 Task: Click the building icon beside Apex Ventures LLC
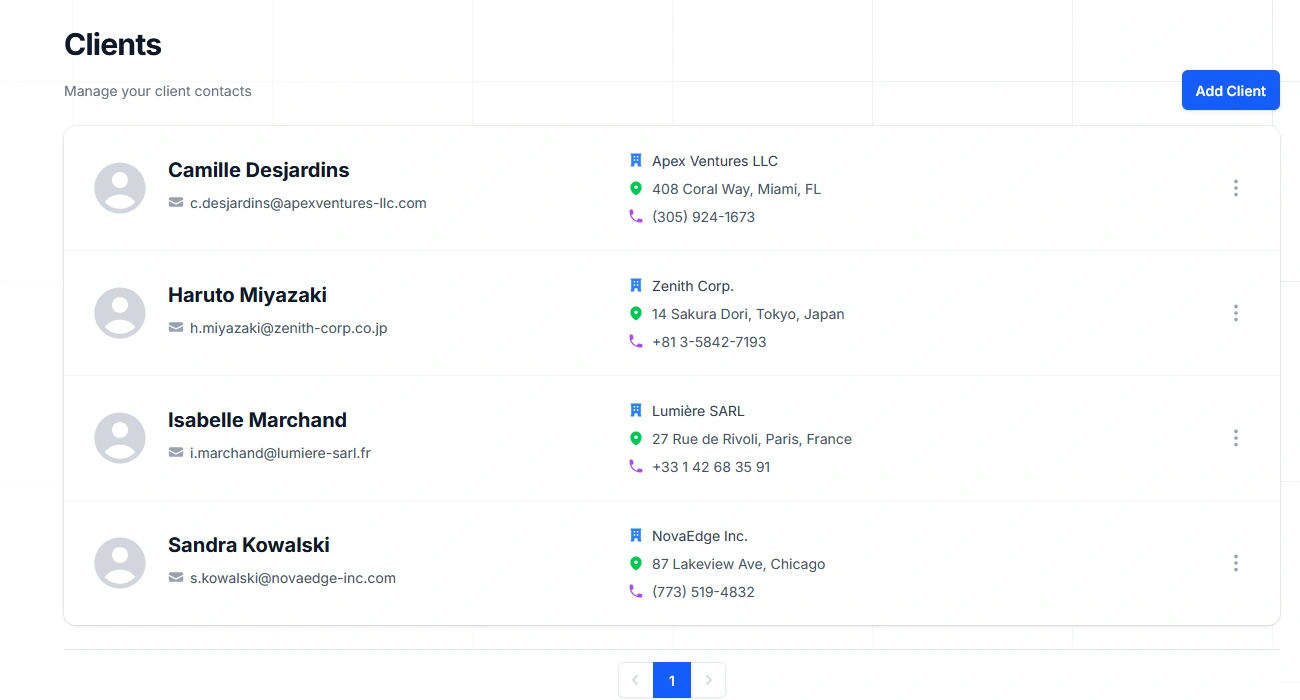636,160
